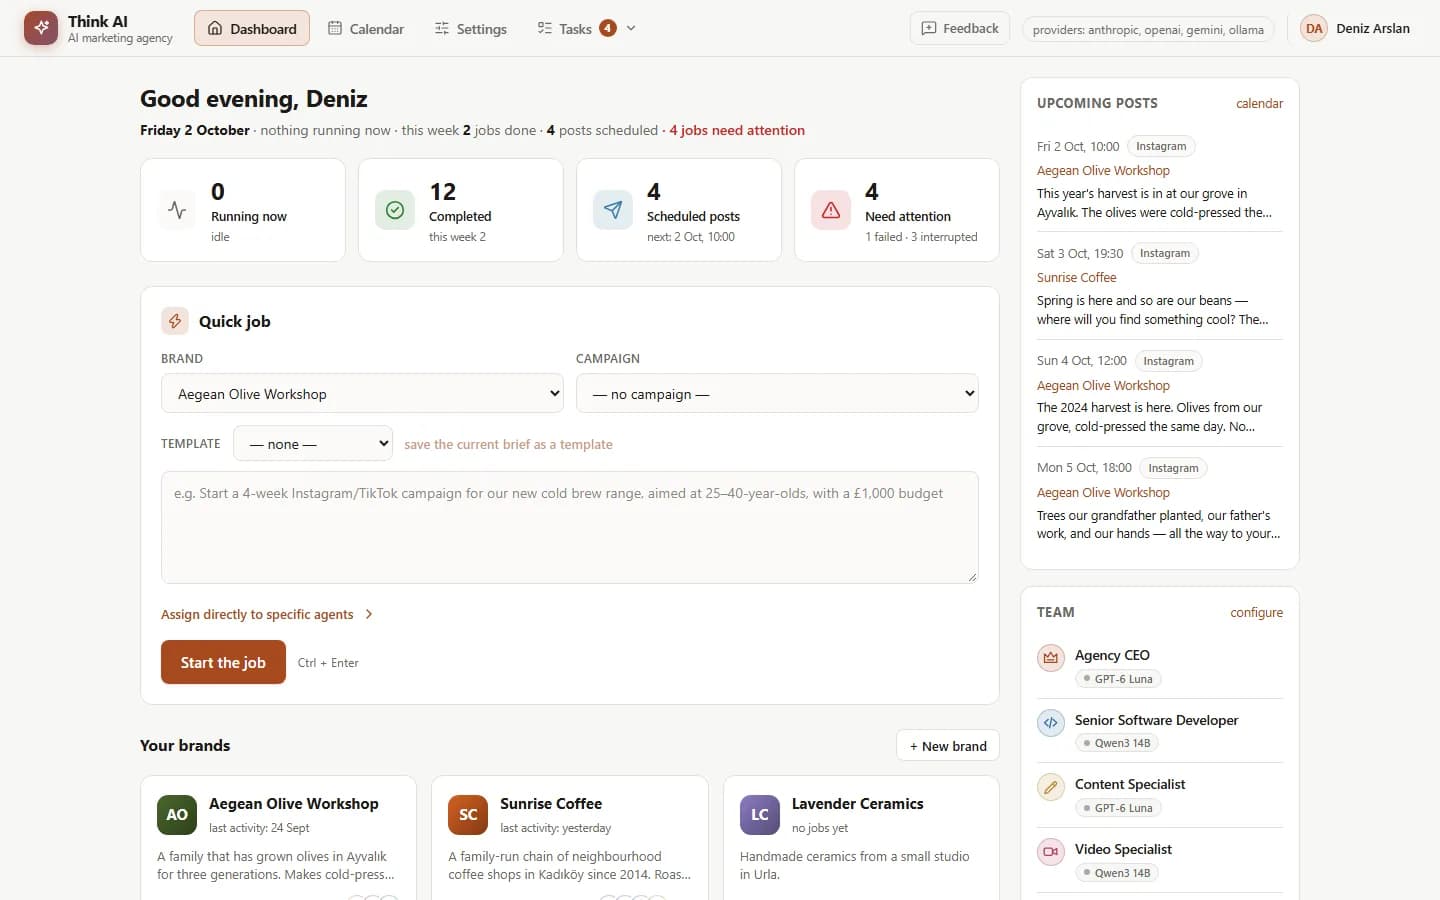The width and height of the screenshot is (1440, 900).
Task: Click the GPT-6 Luna tag under Agency CEO
Action: tap(1118, 679)
